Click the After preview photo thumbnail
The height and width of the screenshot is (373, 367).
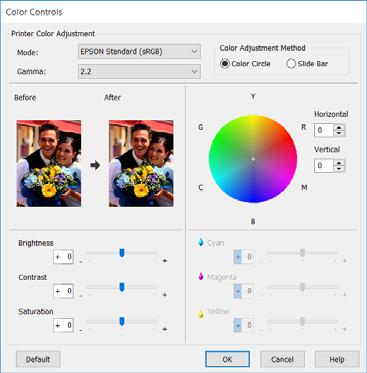pyautogui.click(x=141, y=163)
